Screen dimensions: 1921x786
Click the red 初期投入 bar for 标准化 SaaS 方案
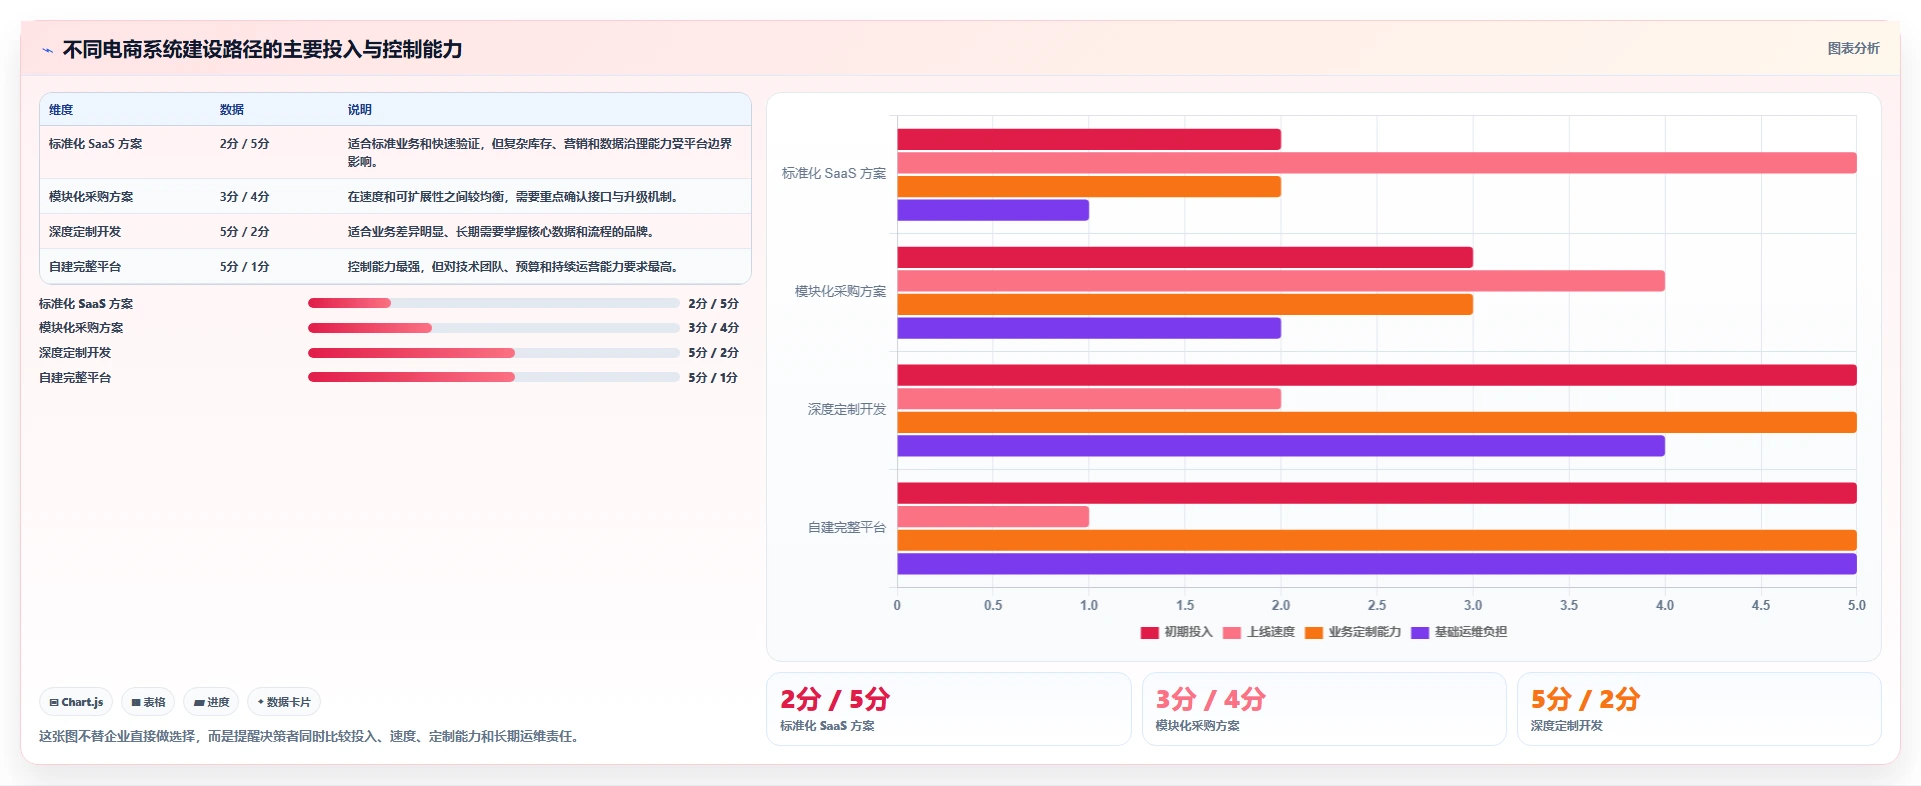[x=1089, y=139]
